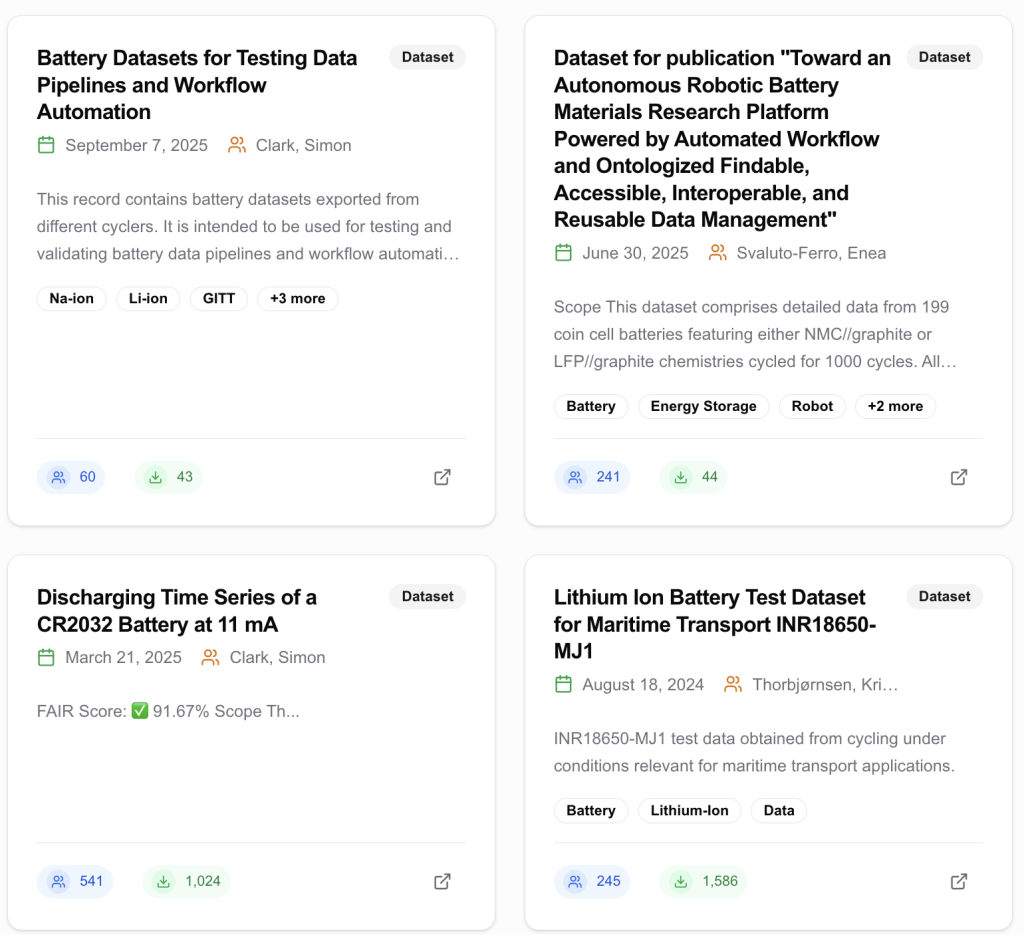The height and width of the screenshot is (935, 1024).
Task: Click the download icon showing 1,586
Action: click(x=681, y=881)
